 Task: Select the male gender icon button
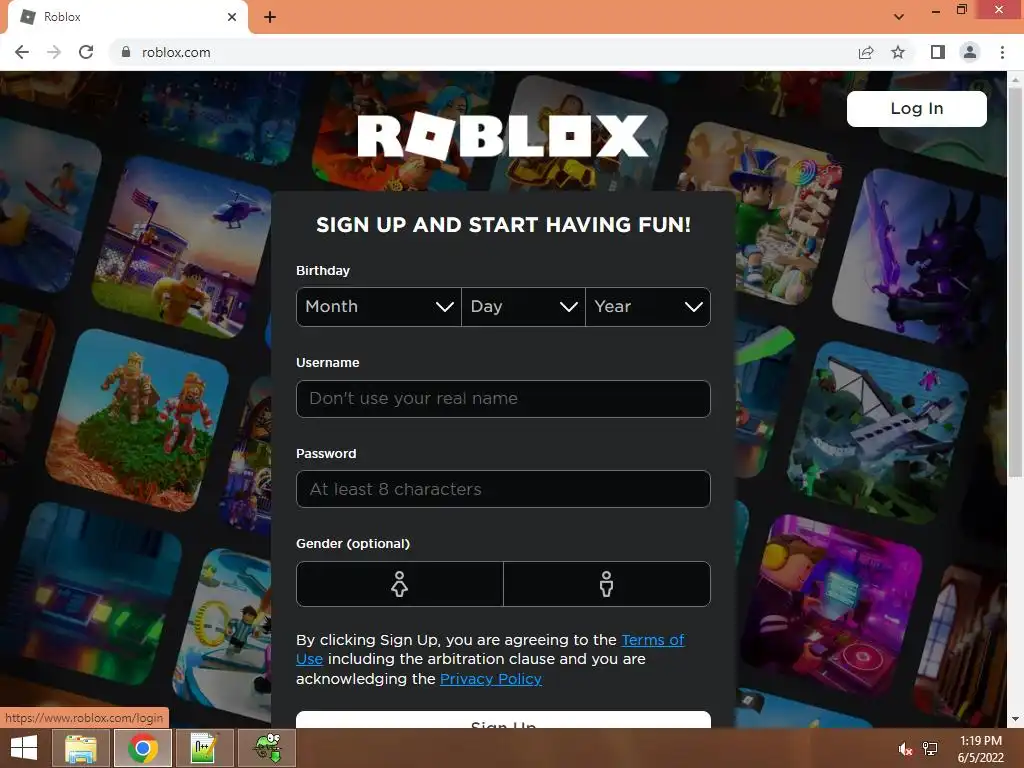(607, 584)
